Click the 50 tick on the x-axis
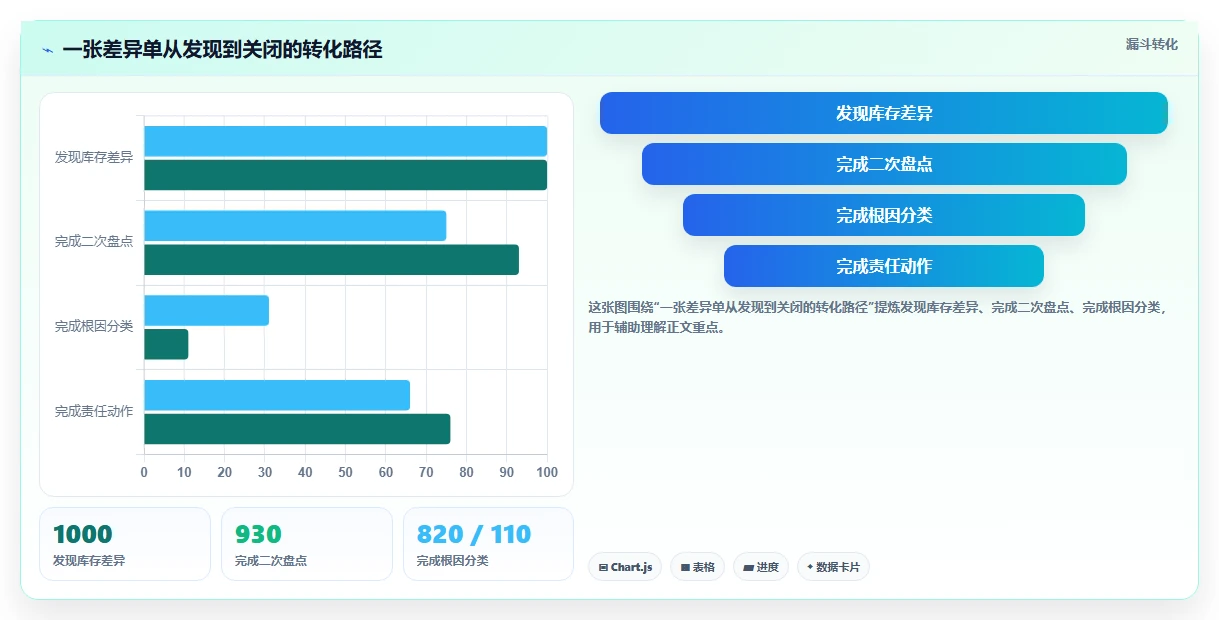 [346, 472]
